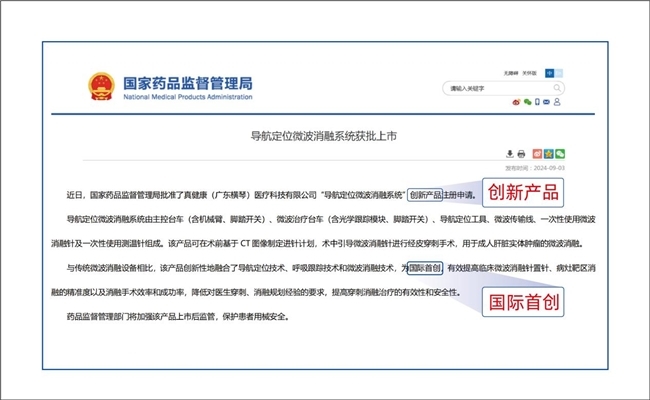
Task: Switch to Chinese with the 中 button
Action: 549,73
